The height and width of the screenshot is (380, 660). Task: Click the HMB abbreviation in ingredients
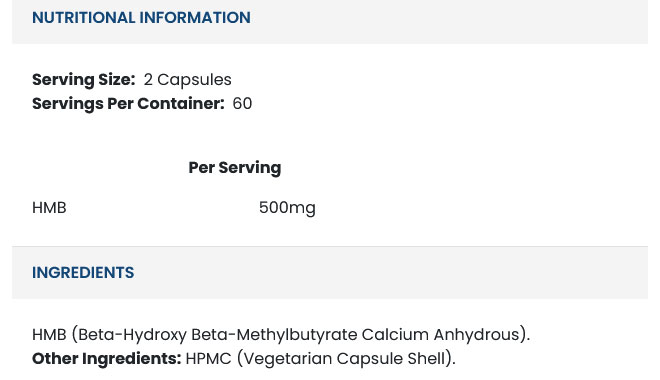(49, 335)
